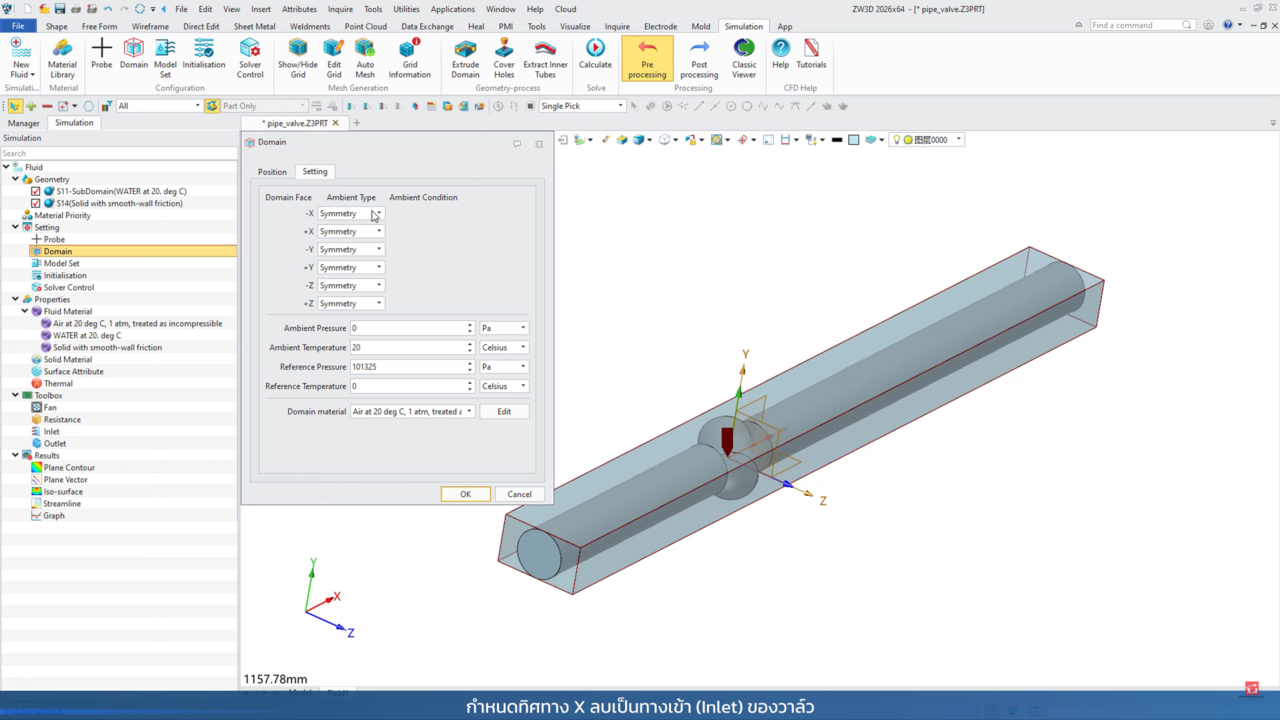Click the Show/Hide Grid icon
Image resolution: width=1280 pixels, height=720 pixels.
click(298, 57)
